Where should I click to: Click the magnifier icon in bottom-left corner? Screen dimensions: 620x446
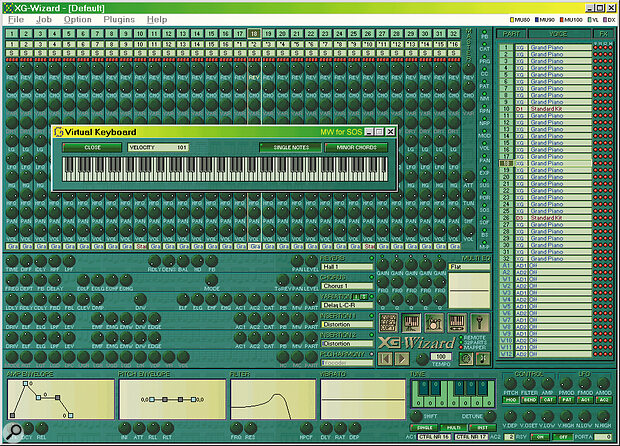click(14, 431)
